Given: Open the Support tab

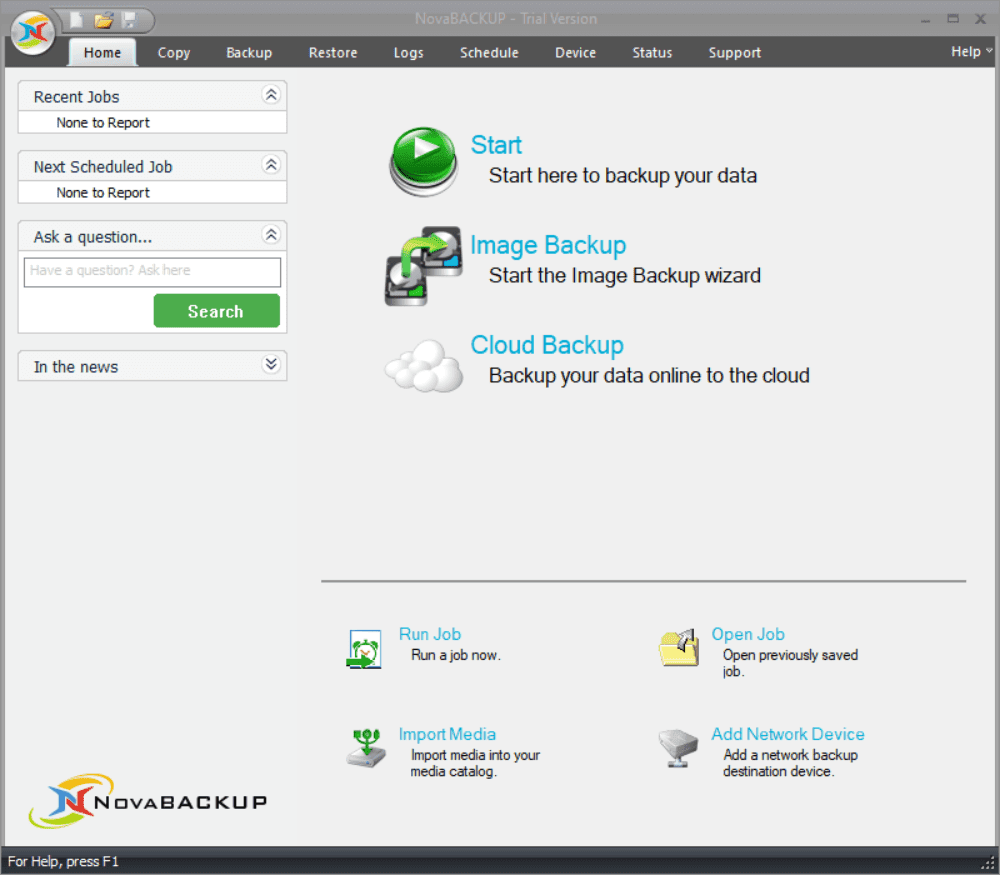Looking at the screenshot, I should click(735, 52).
